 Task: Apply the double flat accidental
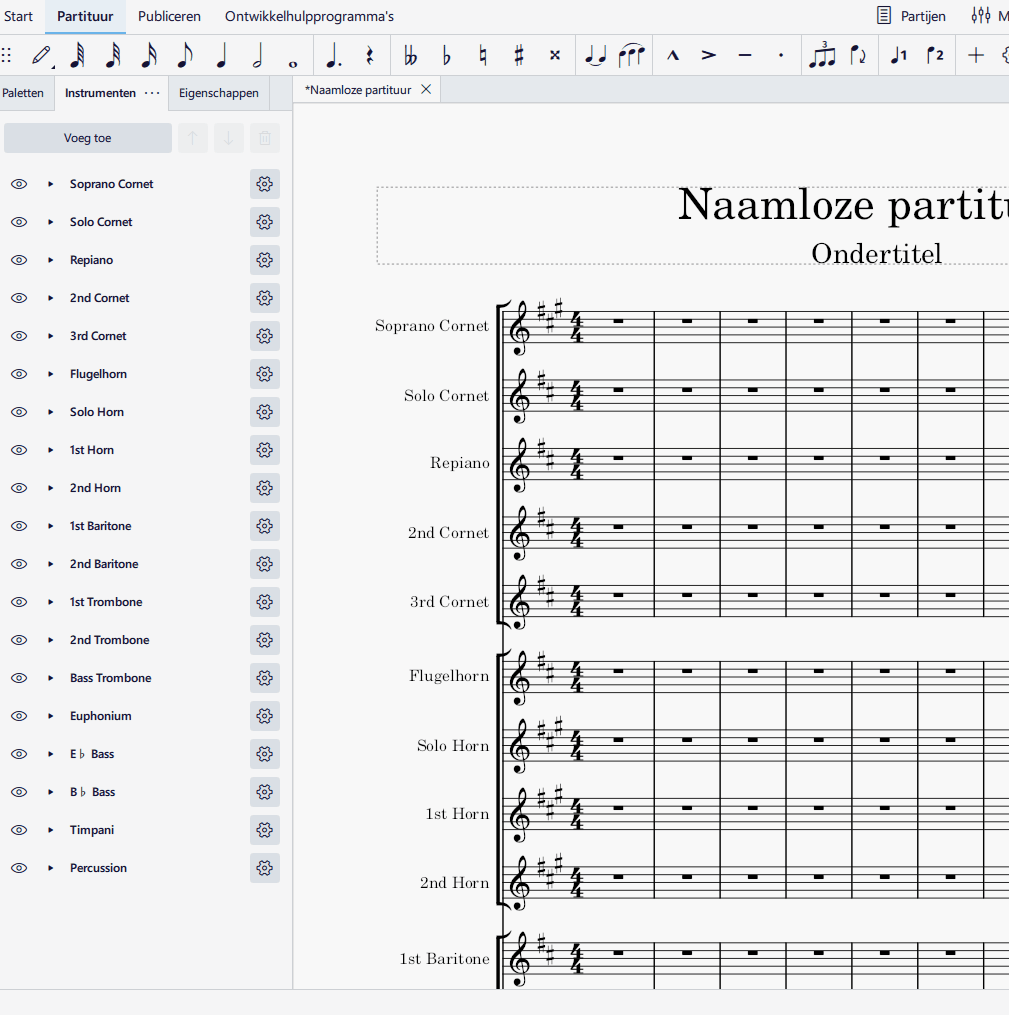click(x=410, y=56)
